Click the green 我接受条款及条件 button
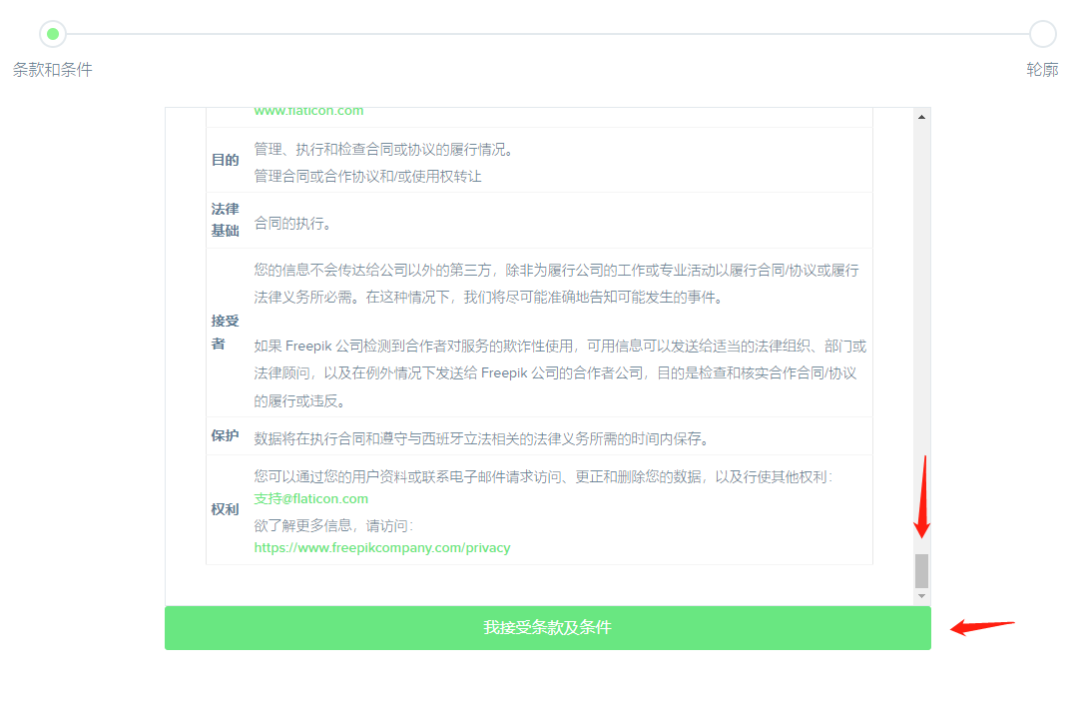Image resolution: width=1080 pixels, height=707 pixels. click(547, 628)
